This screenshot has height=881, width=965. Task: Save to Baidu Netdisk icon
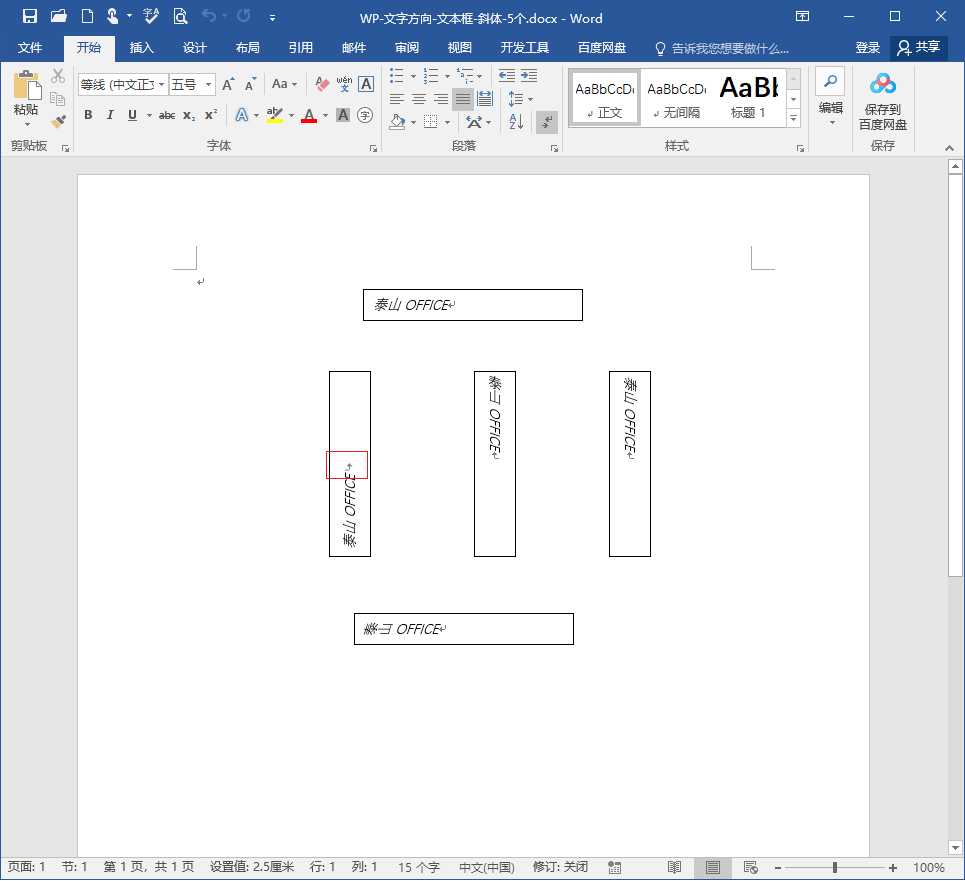click(883, 100)
